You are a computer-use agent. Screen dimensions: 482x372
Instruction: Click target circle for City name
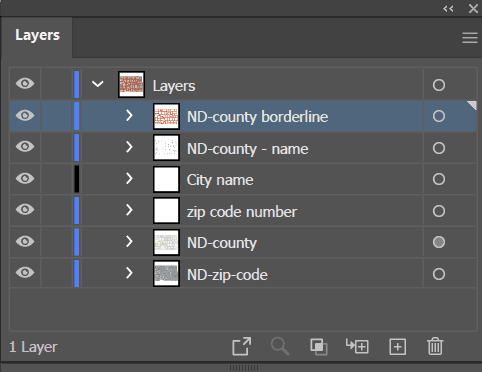(439, 179)
